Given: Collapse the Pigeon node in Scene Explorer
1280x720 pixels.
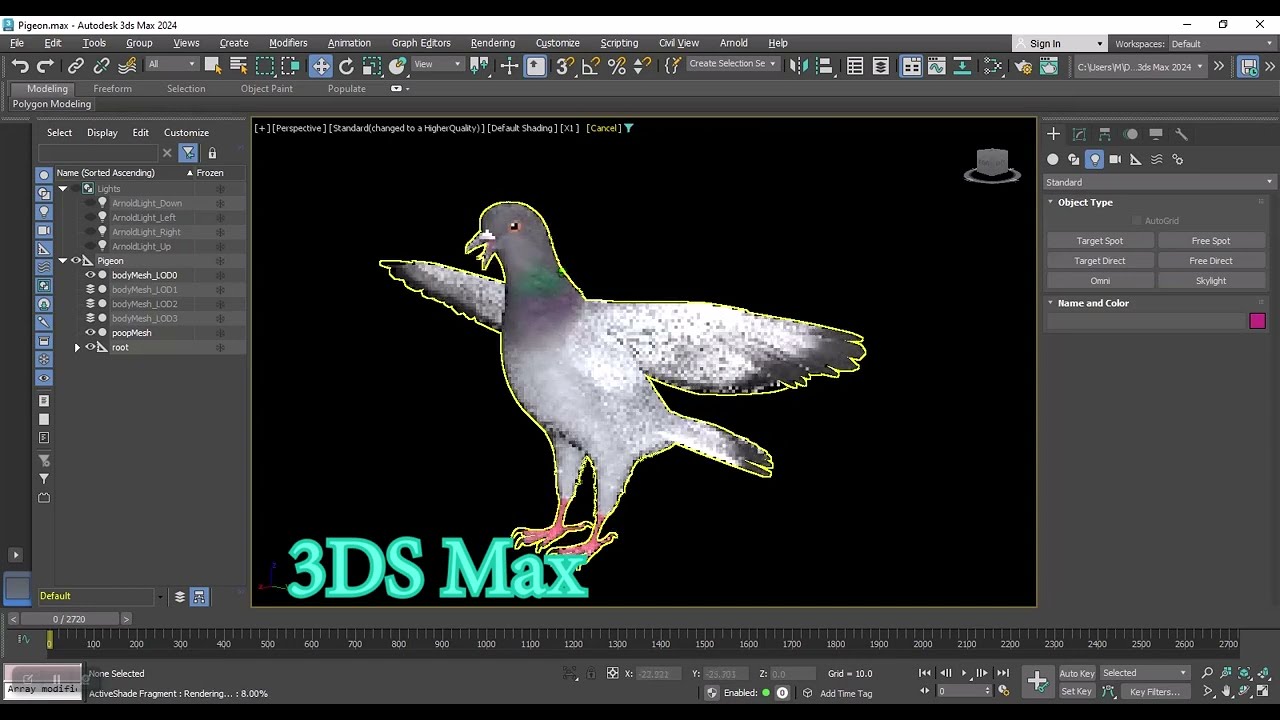Looking at the screenshot, I should pyautogui.click(x=63, y=261).
